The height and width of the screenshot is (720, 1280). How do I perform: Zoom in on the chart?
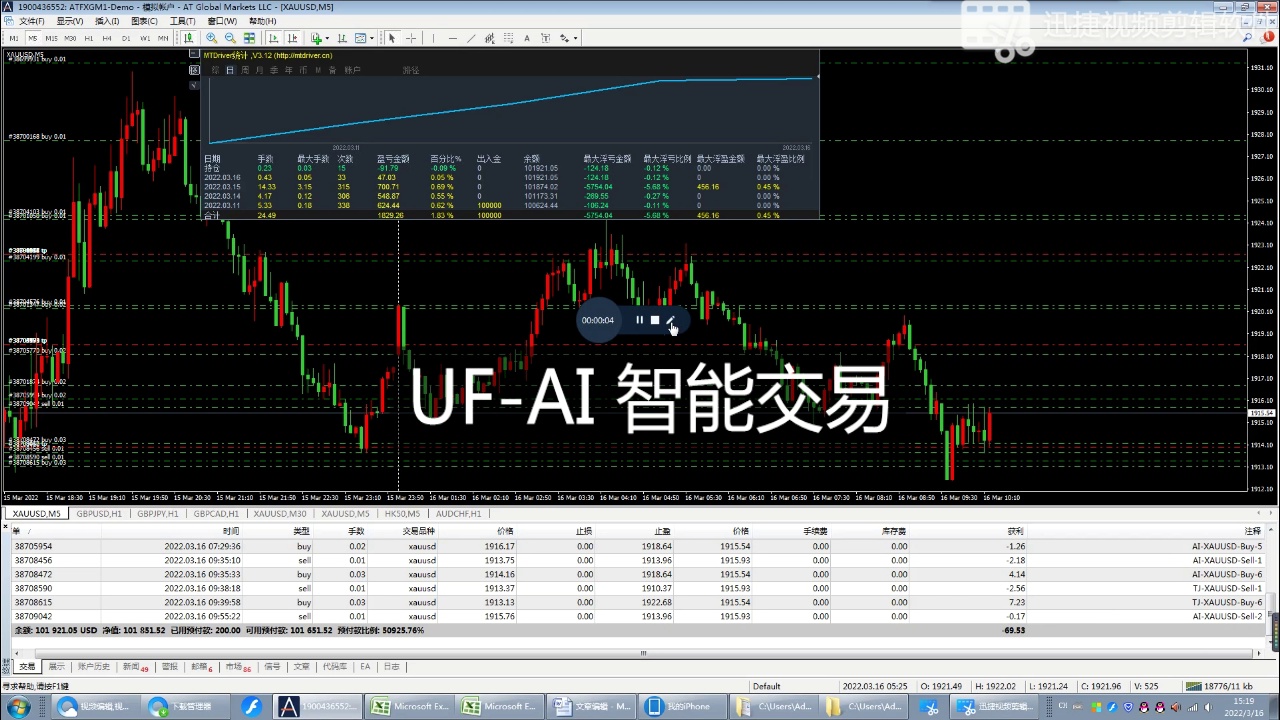212,38
